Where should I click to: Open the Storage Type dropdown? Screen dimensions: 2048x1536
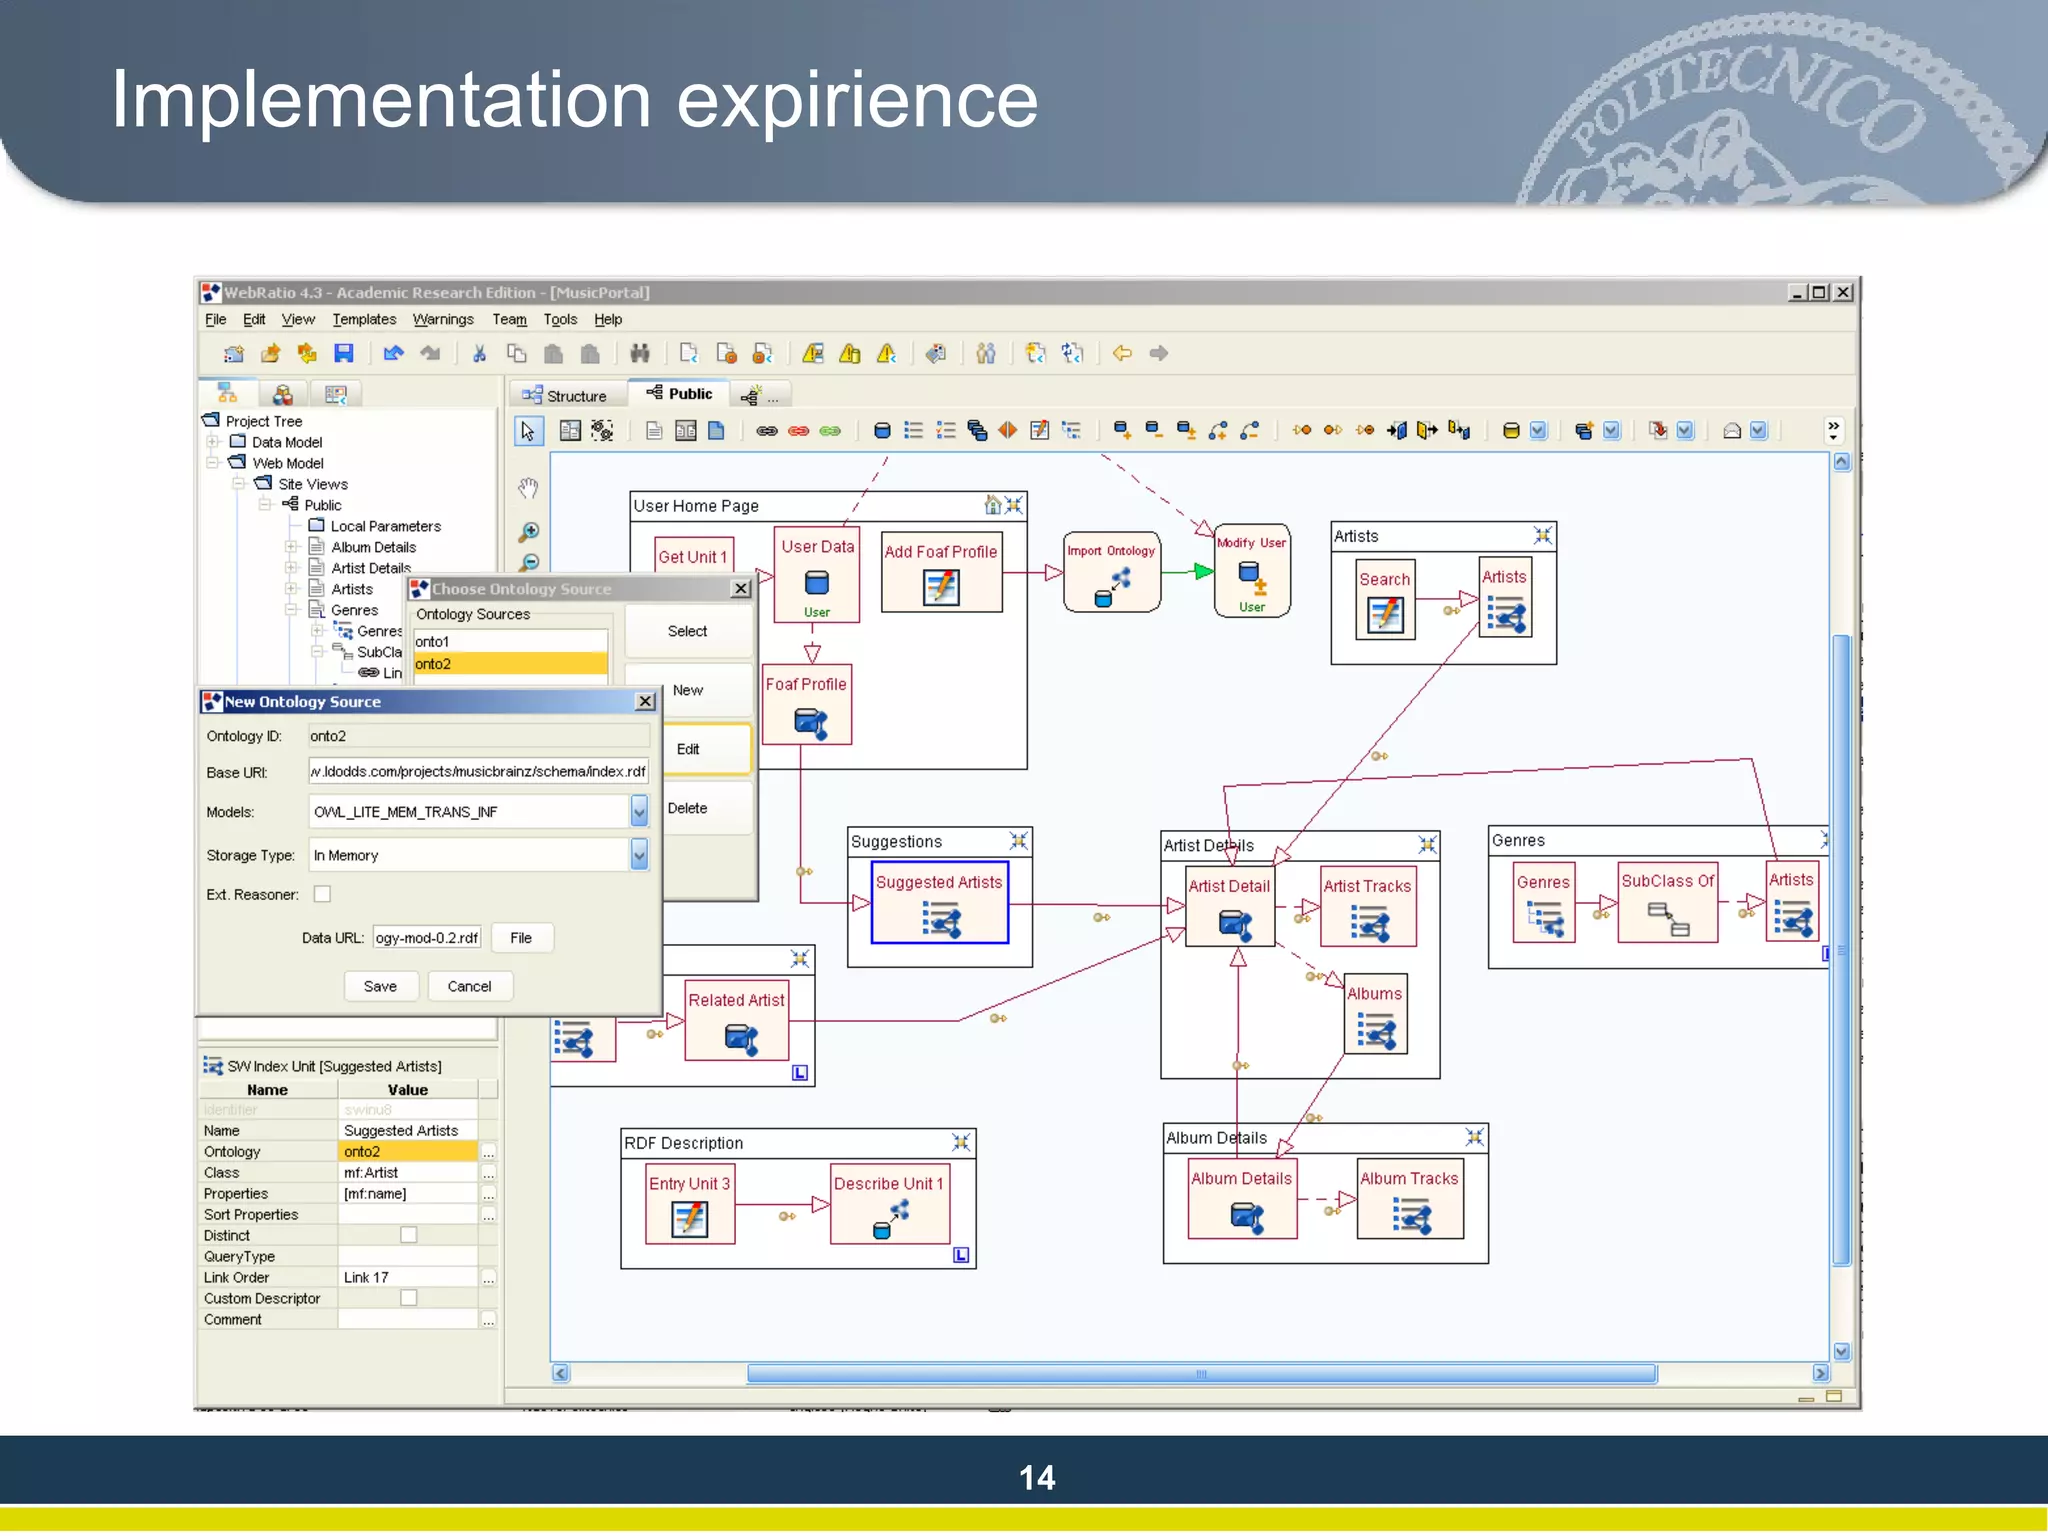coord(639,855)
